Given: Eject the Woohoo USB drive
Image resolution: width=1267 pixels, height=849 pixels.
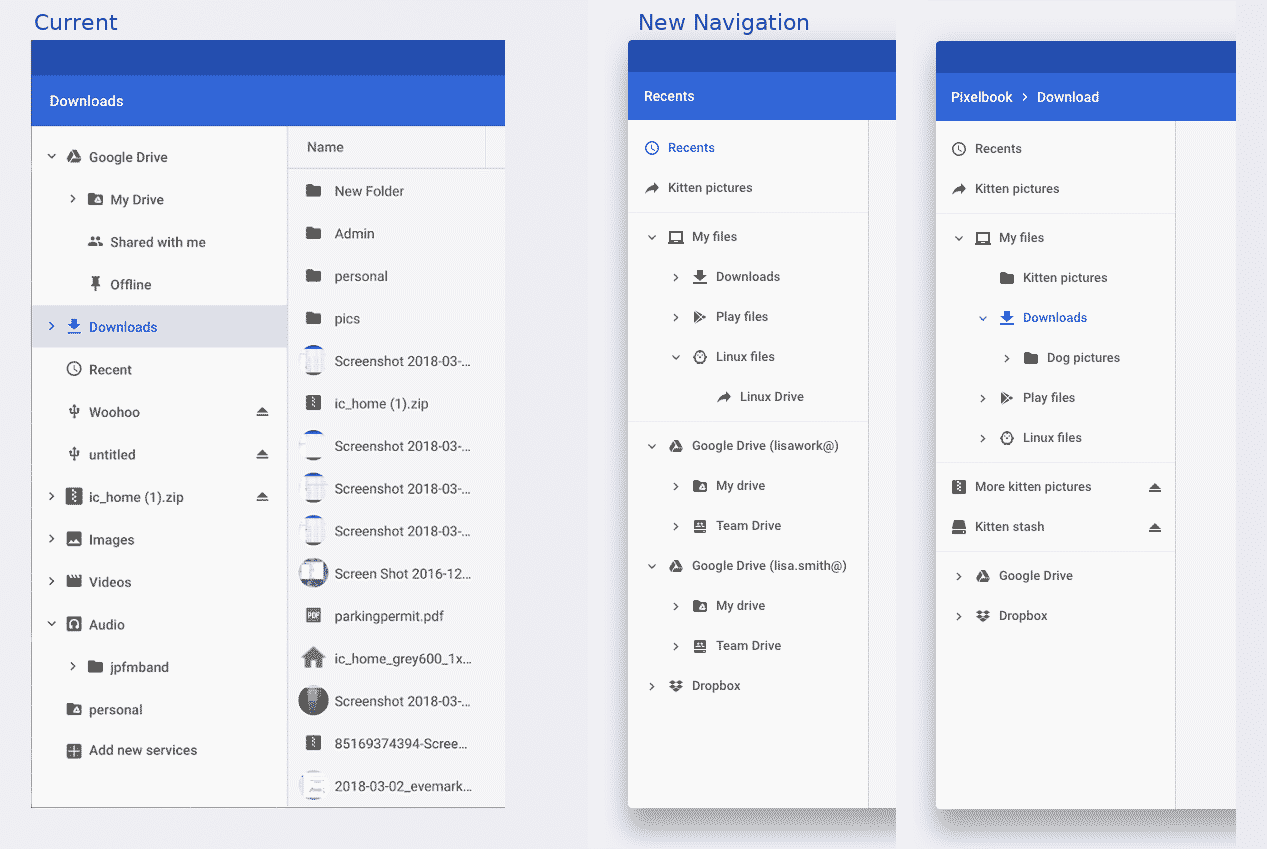Looking at the screenshot, I should click(262, 412).
